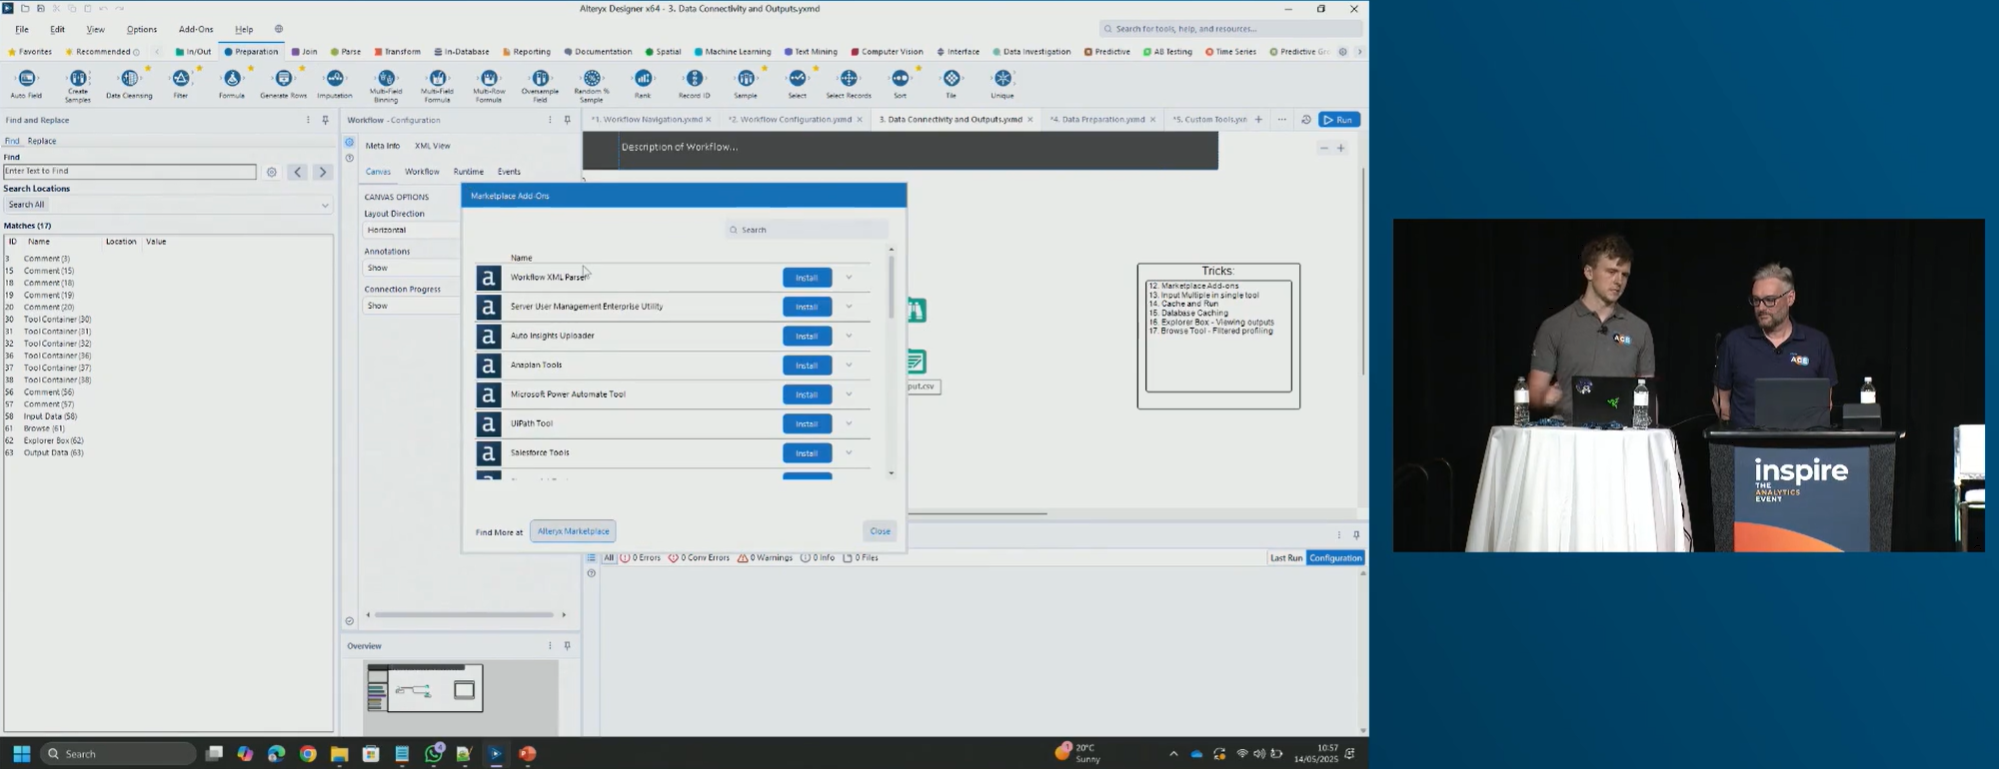Viewport: 2000px width, 769px height.
Task: Run the workflow
Action: 1339,120
